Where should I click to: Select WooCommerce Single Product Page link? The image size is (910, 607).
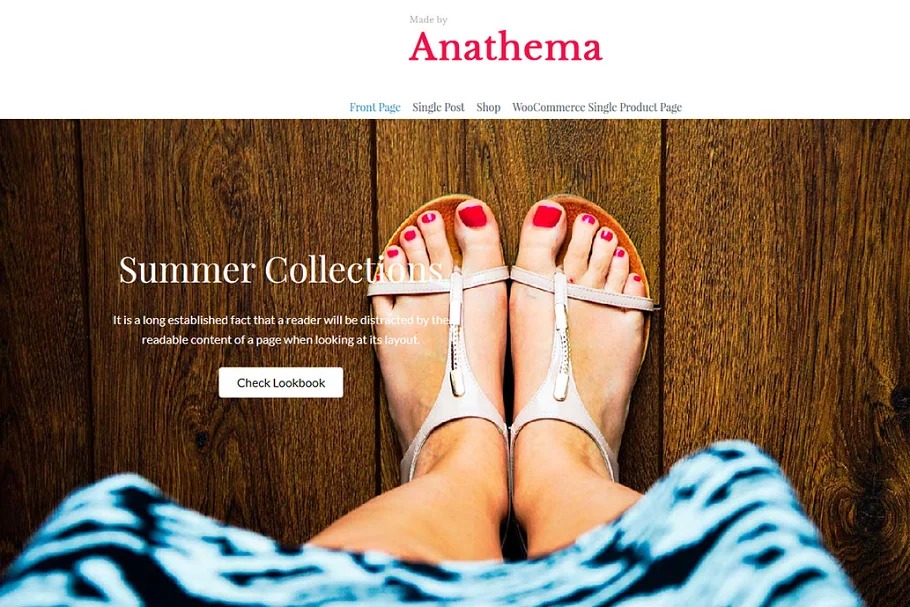597,107
